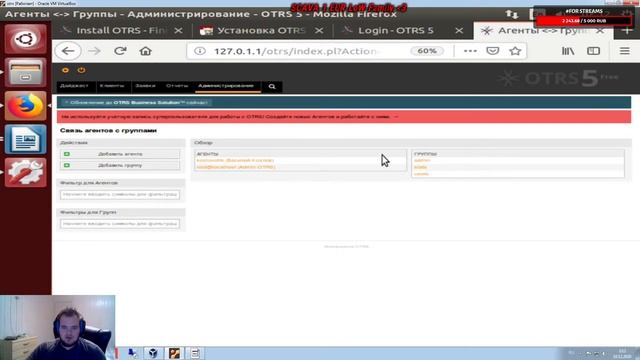Click green plus icon for adding an agent

pyautogui.click(x=67, y=154)
